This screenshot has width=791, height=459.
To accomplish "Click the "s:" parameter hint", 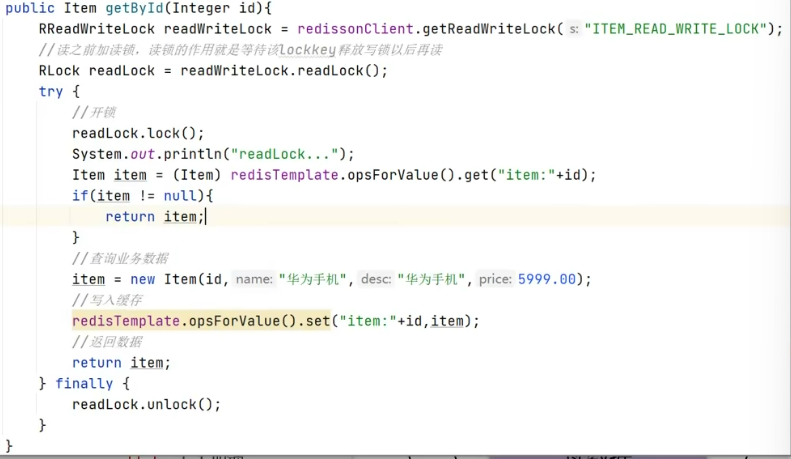I will 573,29.
